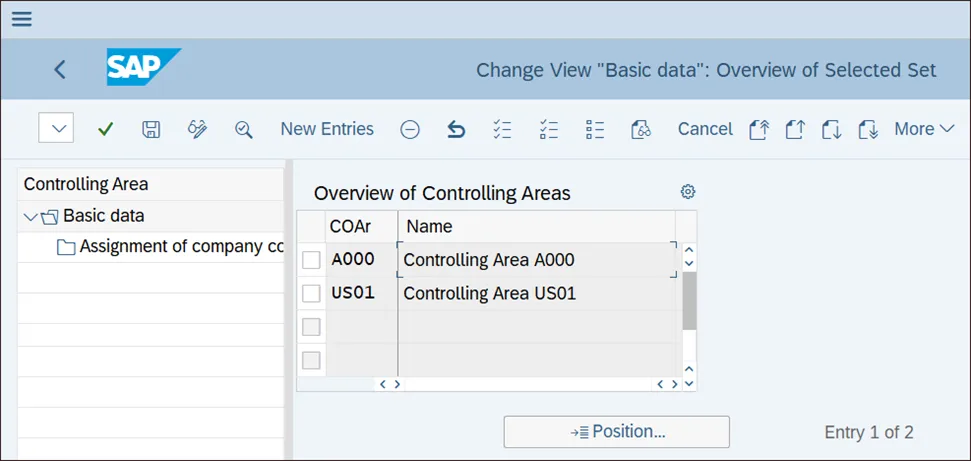This screenshot has height=461, width=971.
Task: Click the green checkmark Enter icon
Action: [105, 129]
